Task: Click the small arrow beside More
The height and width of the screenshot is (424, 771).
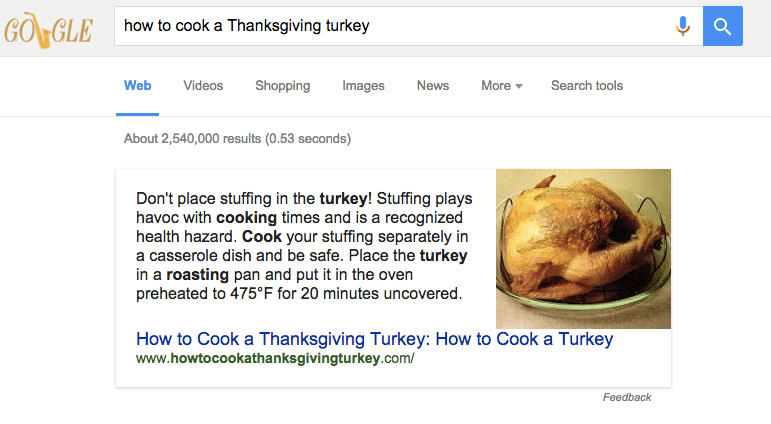Action: click(x=519, y=86)
